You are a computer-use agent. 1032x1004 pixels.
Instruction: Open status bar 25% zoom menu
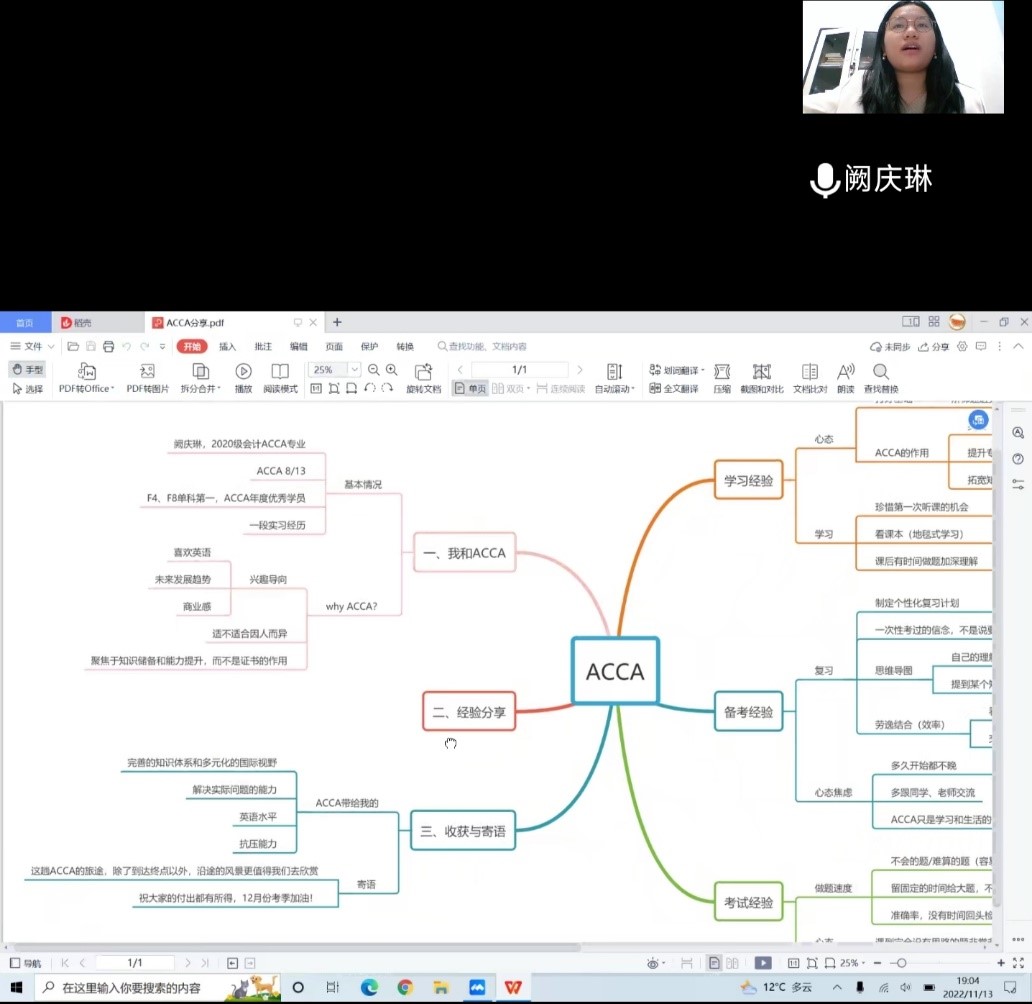tap(852, 963)
